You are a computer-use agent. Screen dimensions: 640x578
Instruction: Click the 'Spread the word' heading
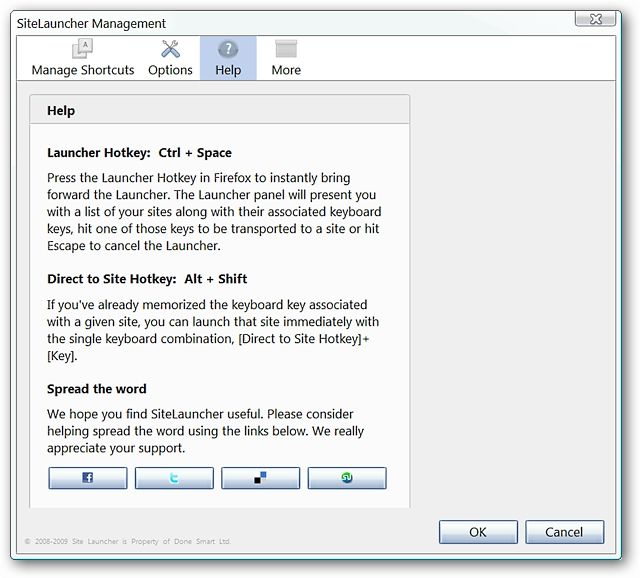click(96, 389)
